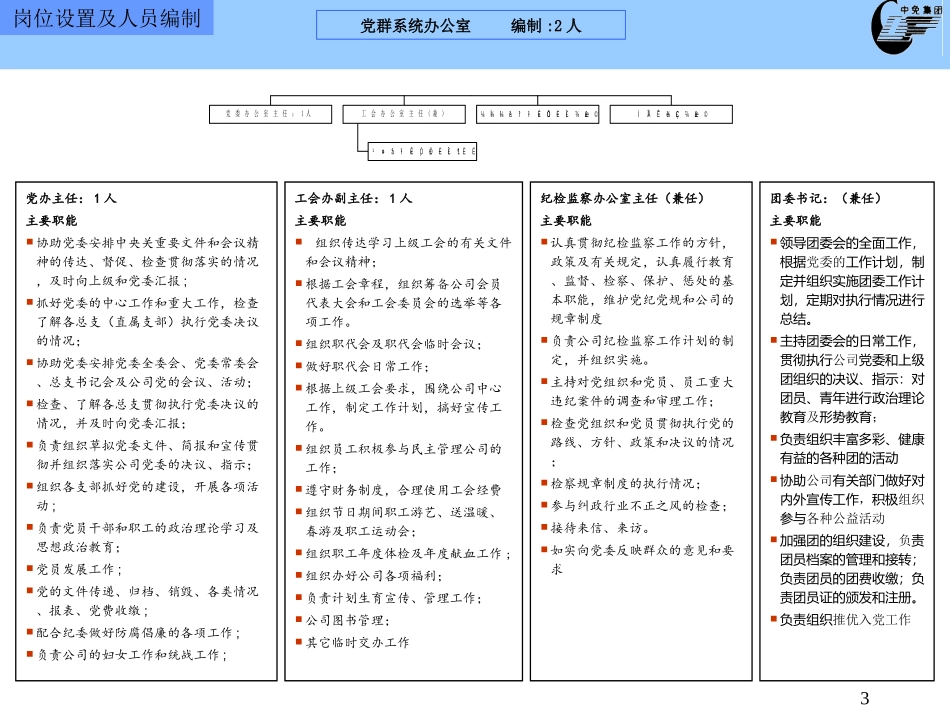Click 主要职能 under 工会办副主任

321,221
